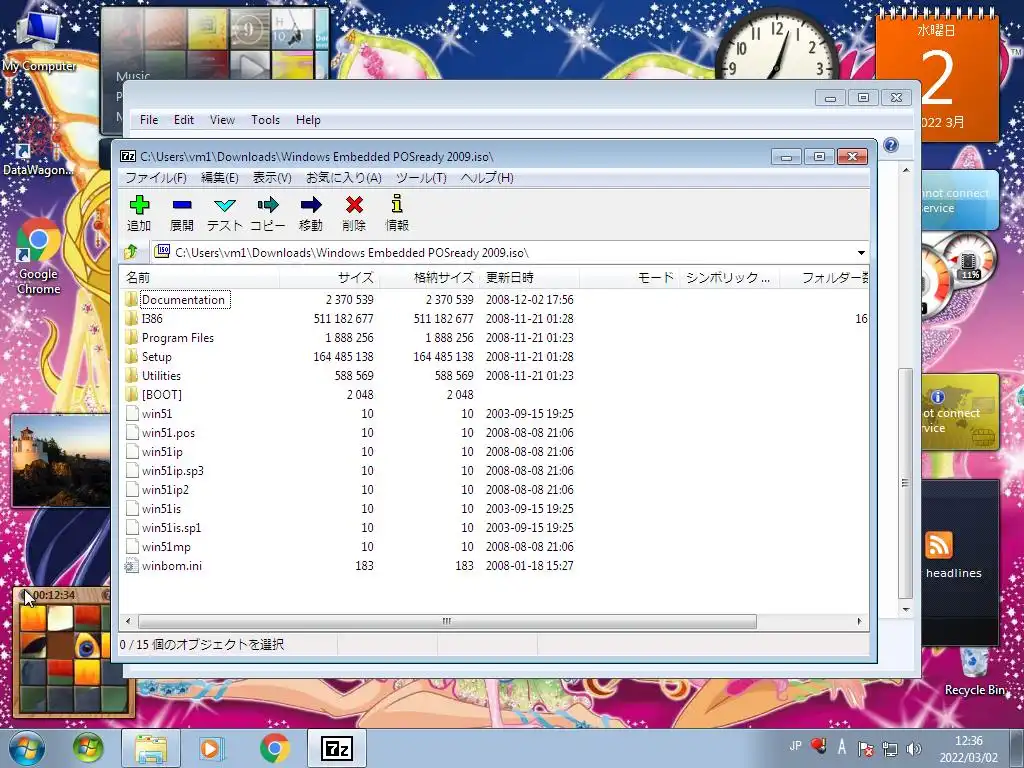Select the Documentation folder icon
Viewport: 1024px width, 768px height.
(x=132, y=299)
